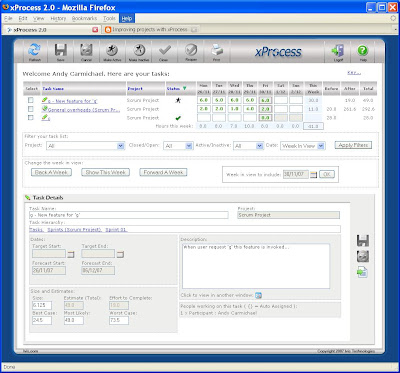400x373 pixels.
Task: Click the green check status icon in third row
Action: pos(178,118)
